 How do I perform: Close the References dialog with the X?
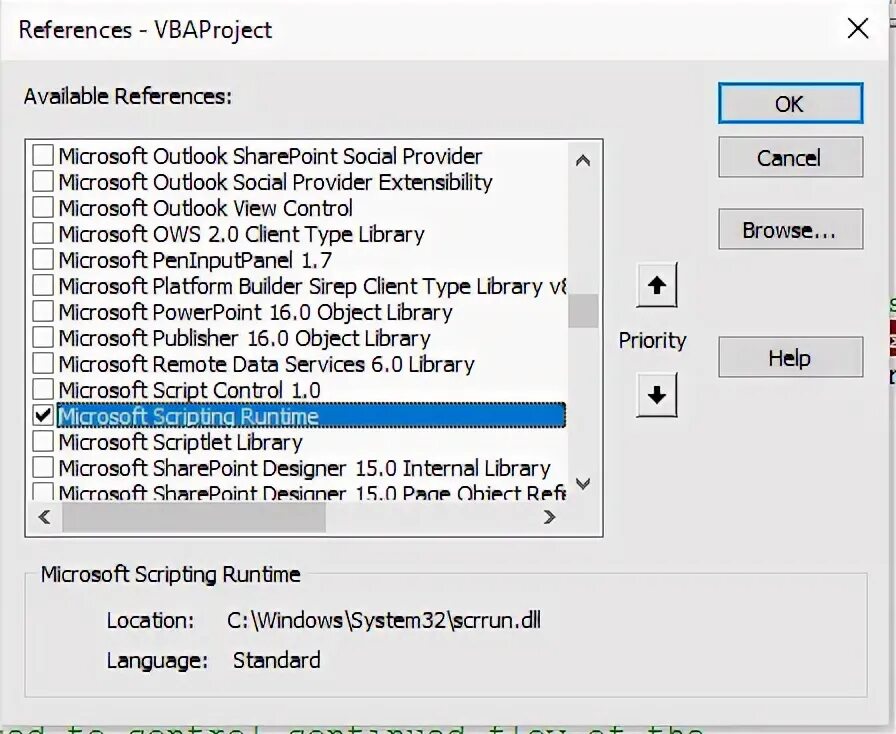pyautogui.click(x=858, y=28)
